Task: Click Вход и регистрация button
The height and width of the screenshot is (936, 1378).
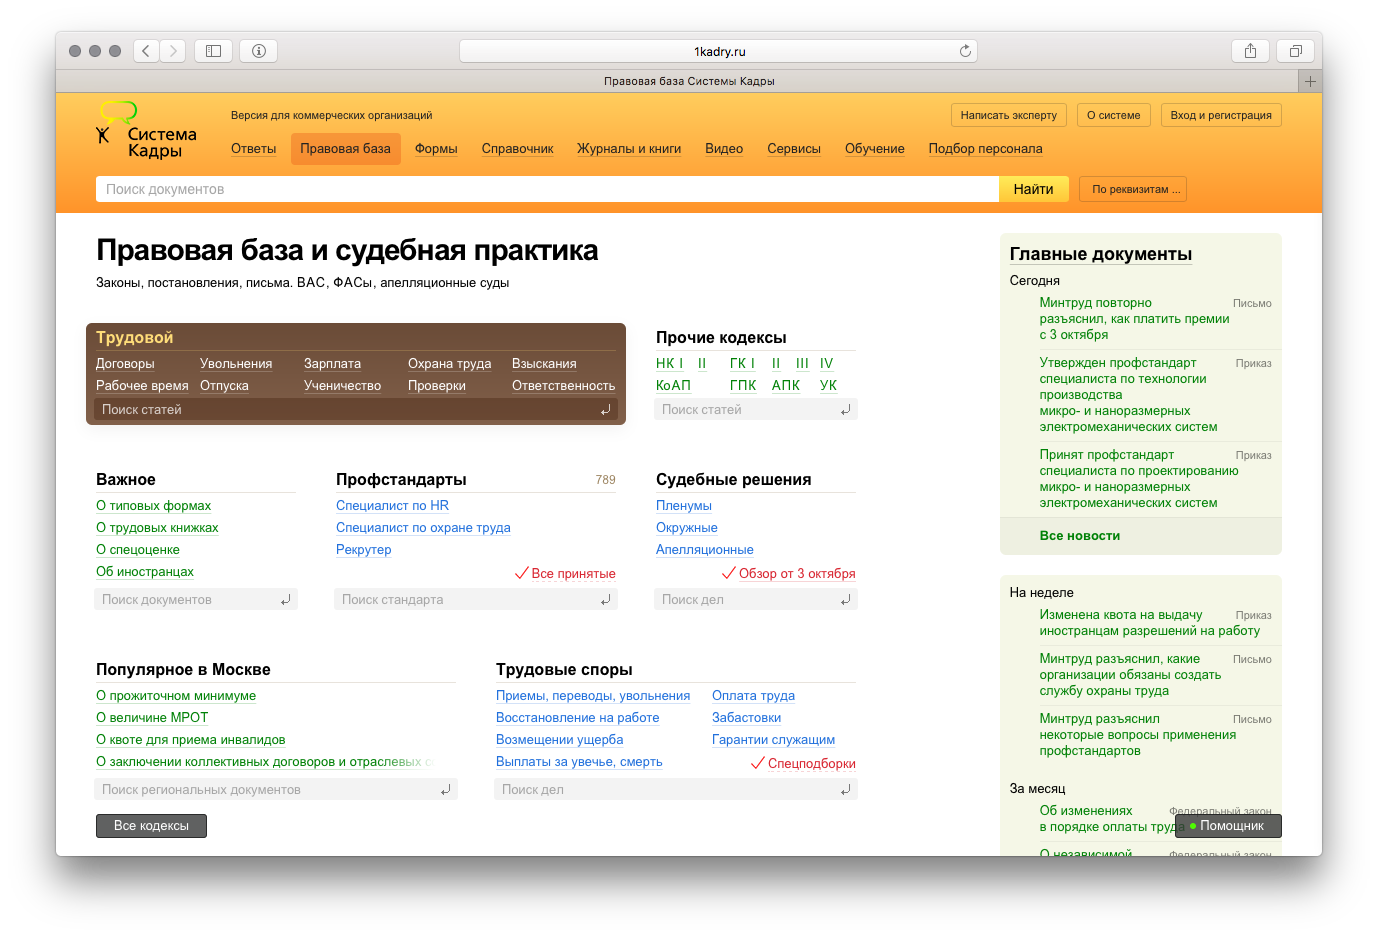Action: pyautogui.click(x=1220, y=115)
